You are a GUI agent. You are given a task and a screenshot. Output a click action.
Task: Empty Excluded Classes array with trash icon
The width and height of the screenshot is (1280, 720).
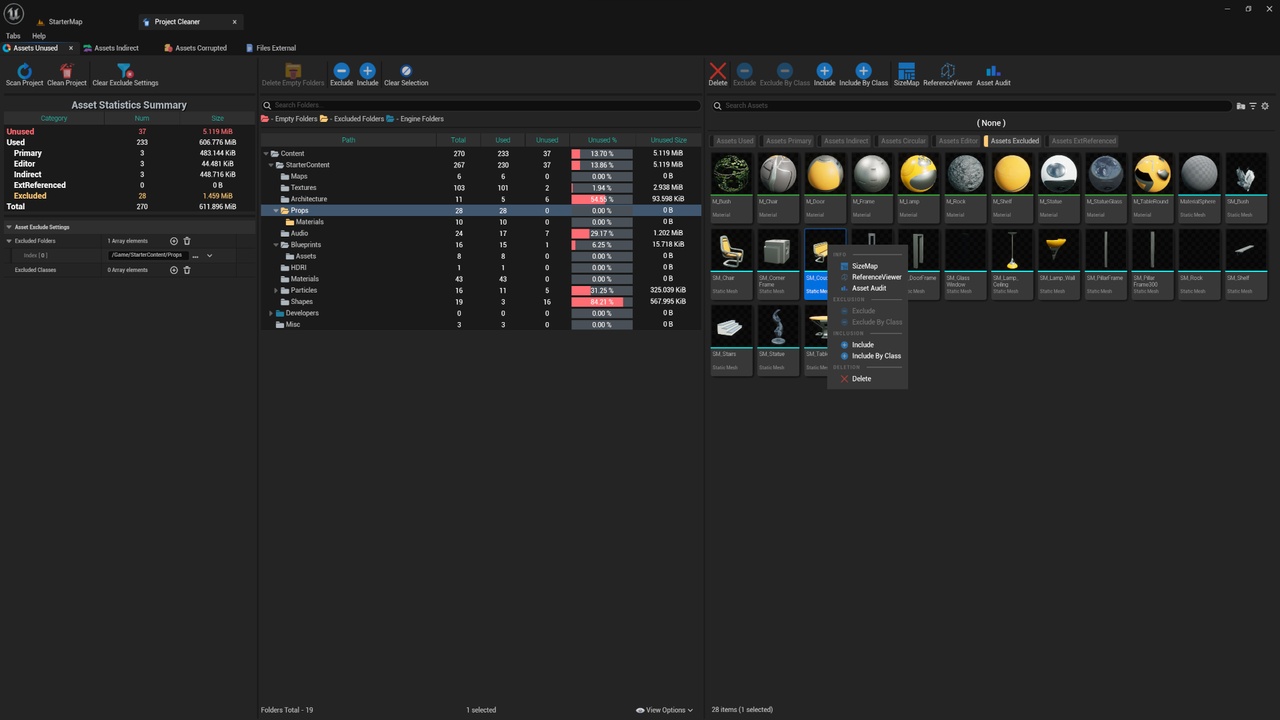(187, 270)
